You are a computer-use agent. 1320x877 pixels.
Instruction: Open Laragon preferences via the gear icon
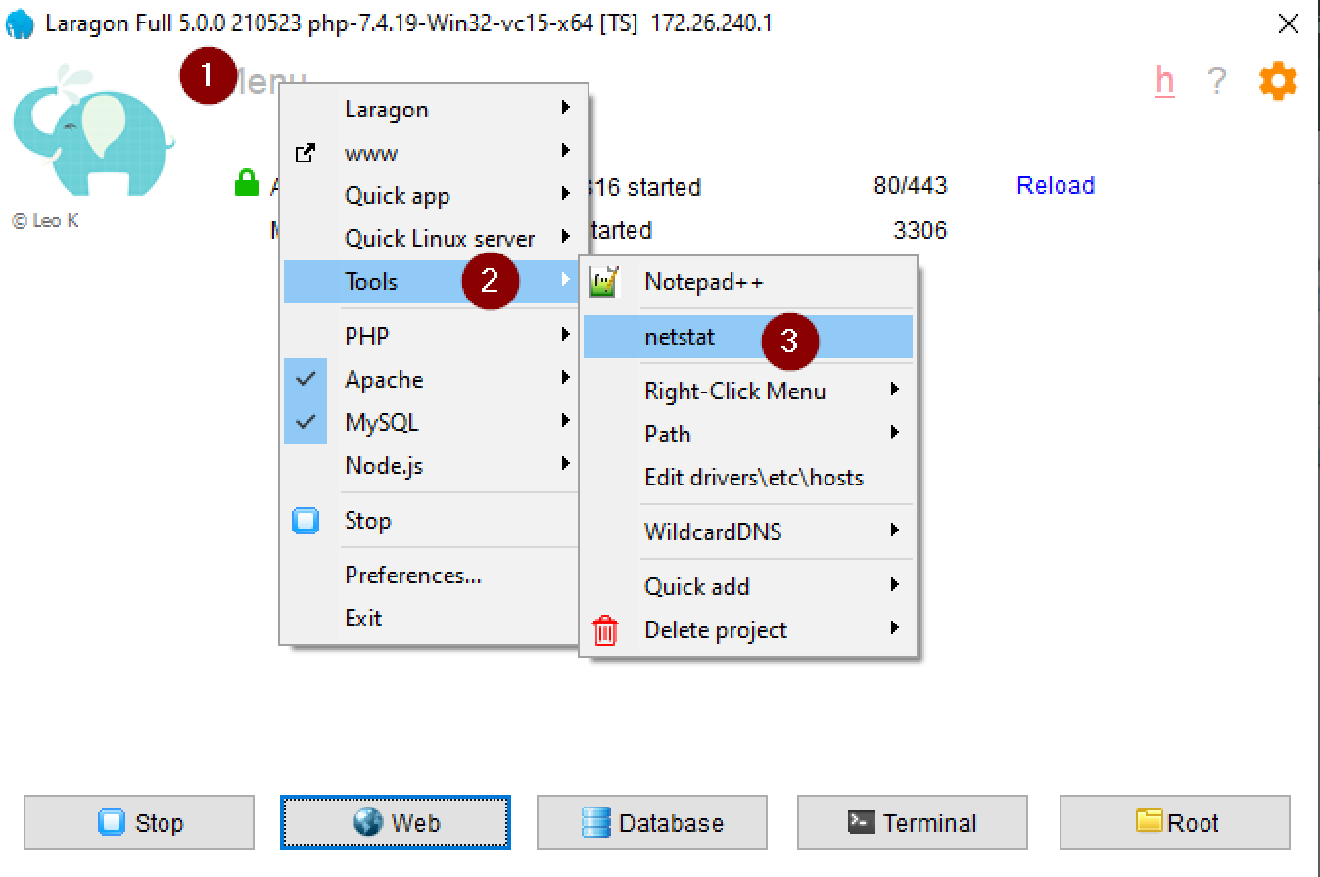pos(1277,82)
